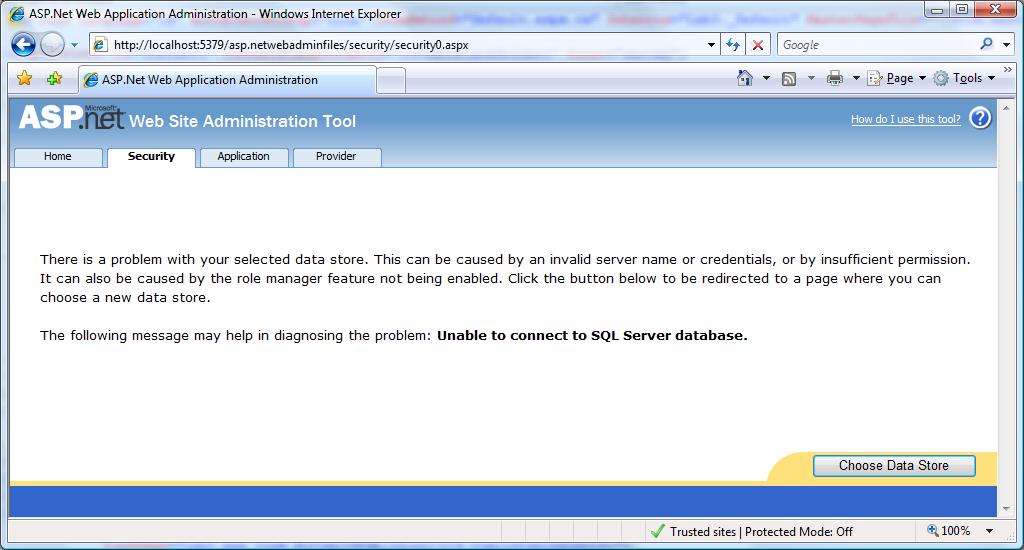The width and height of the screenshot is (1024, 550).
Task: Switch to the Home tab
Action: [x=57, y=157]
